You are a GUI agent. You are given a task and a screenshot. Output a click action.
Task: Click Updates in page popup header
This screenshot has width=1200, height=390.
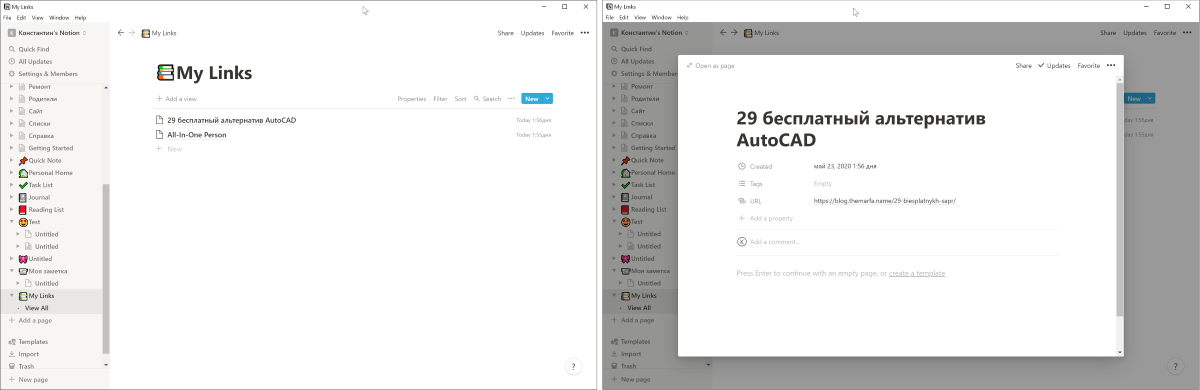(x=1054, y=66)
